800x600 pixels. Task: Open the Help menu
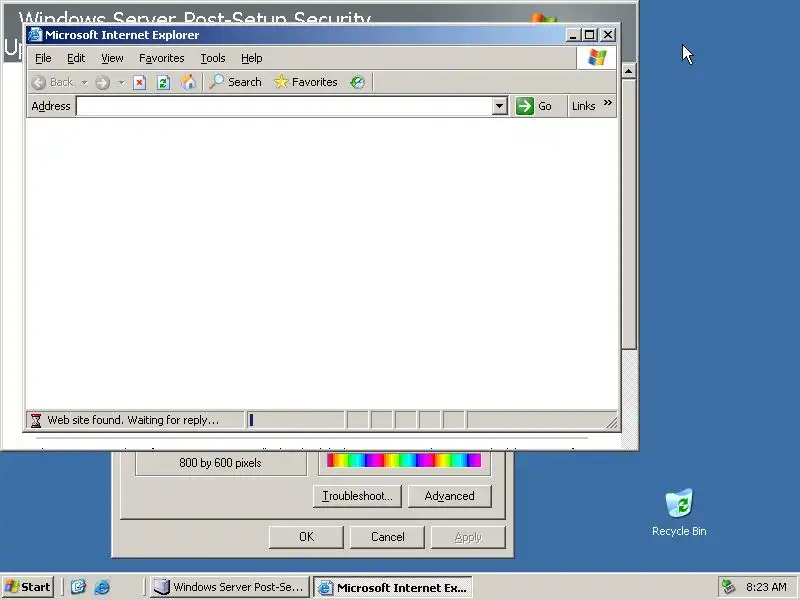tap(252, 58)
